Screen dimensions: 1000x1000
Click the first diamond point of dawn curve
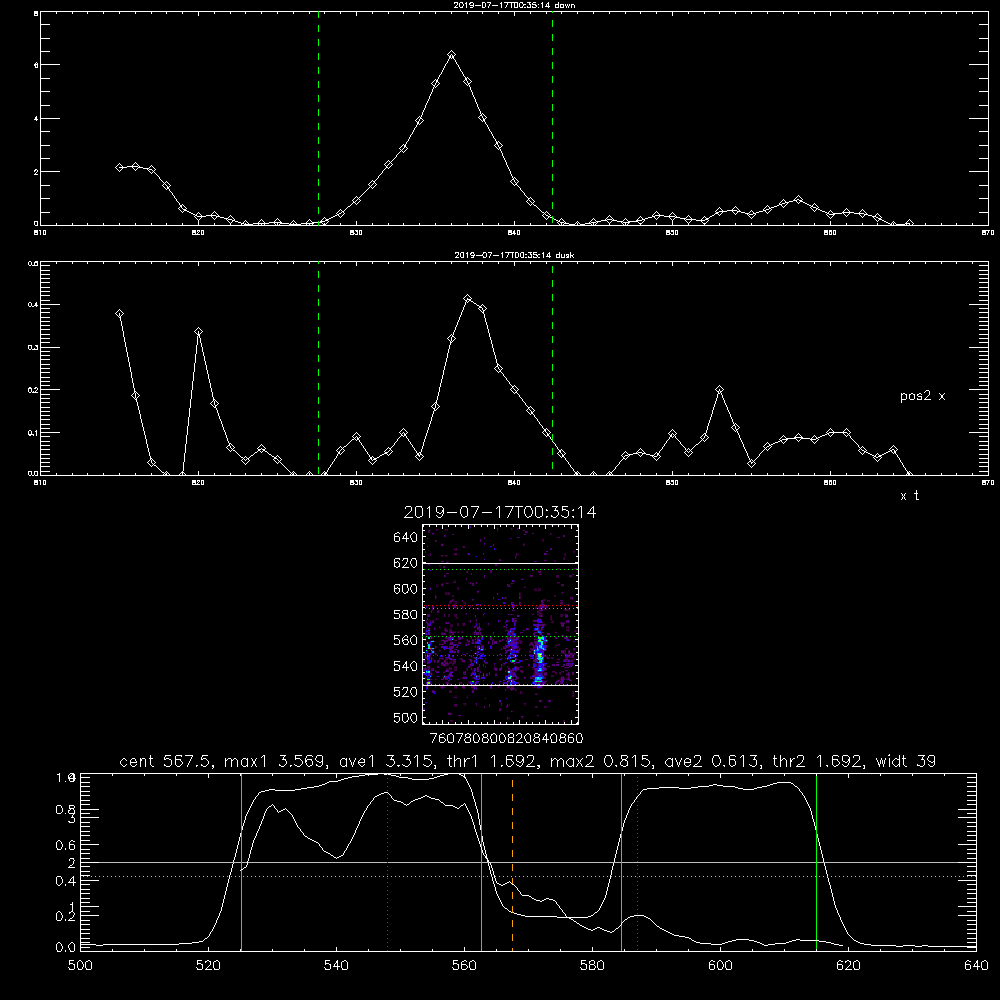119,167
